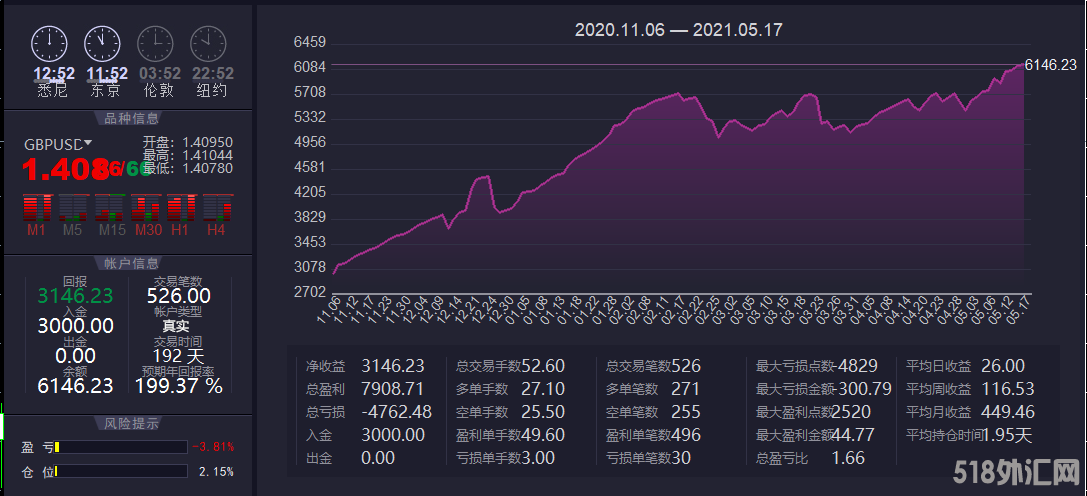This screenshot has height=496, width=1087.
Task: Click the 1.41044 high price value
Action: coord(207,155)
